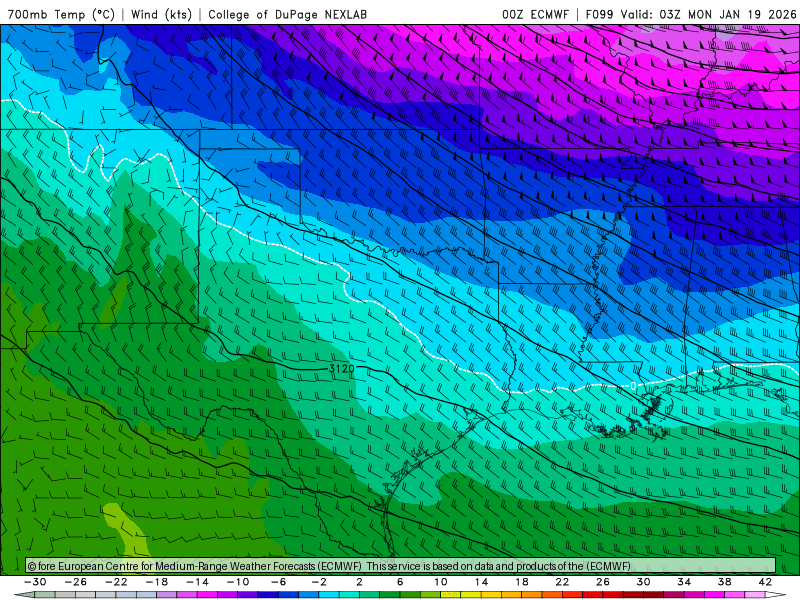Click the "2" colorbar value
Screen dimensions: 800x600
[360, 582]
